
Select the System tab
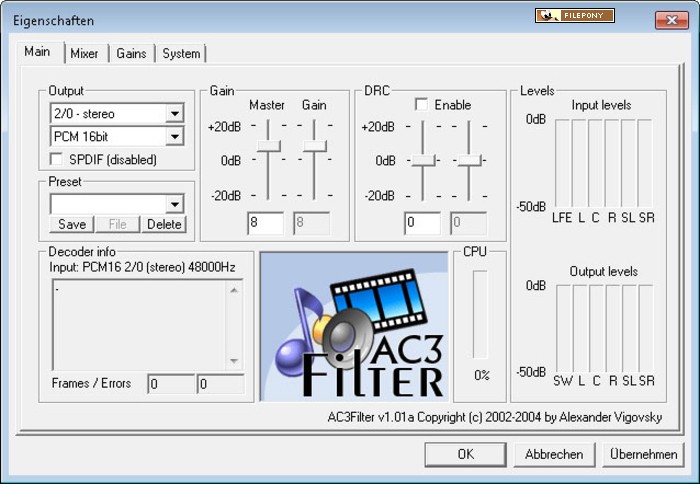(x=181, y=54)
